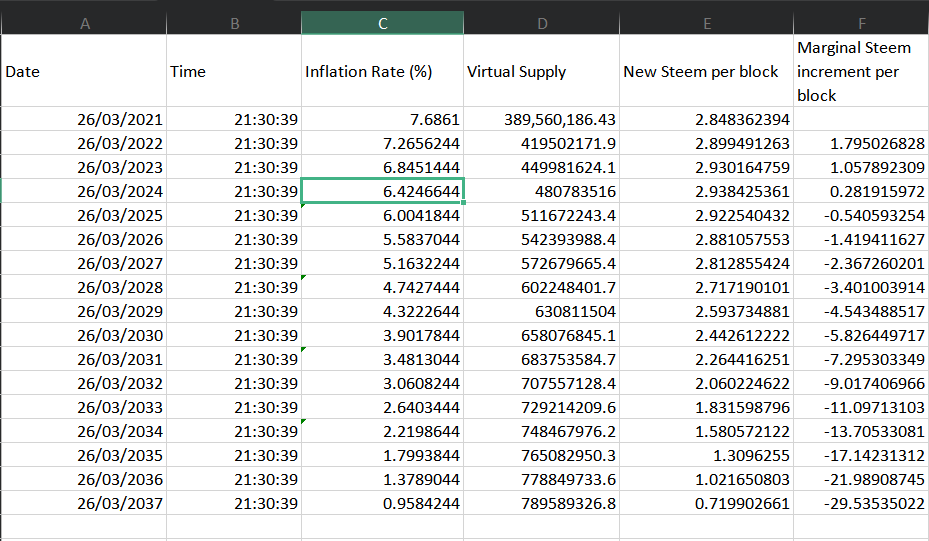Select New Steem cell 2.930164759
This screenshot has height=541, width=929.
pos(706,167)
